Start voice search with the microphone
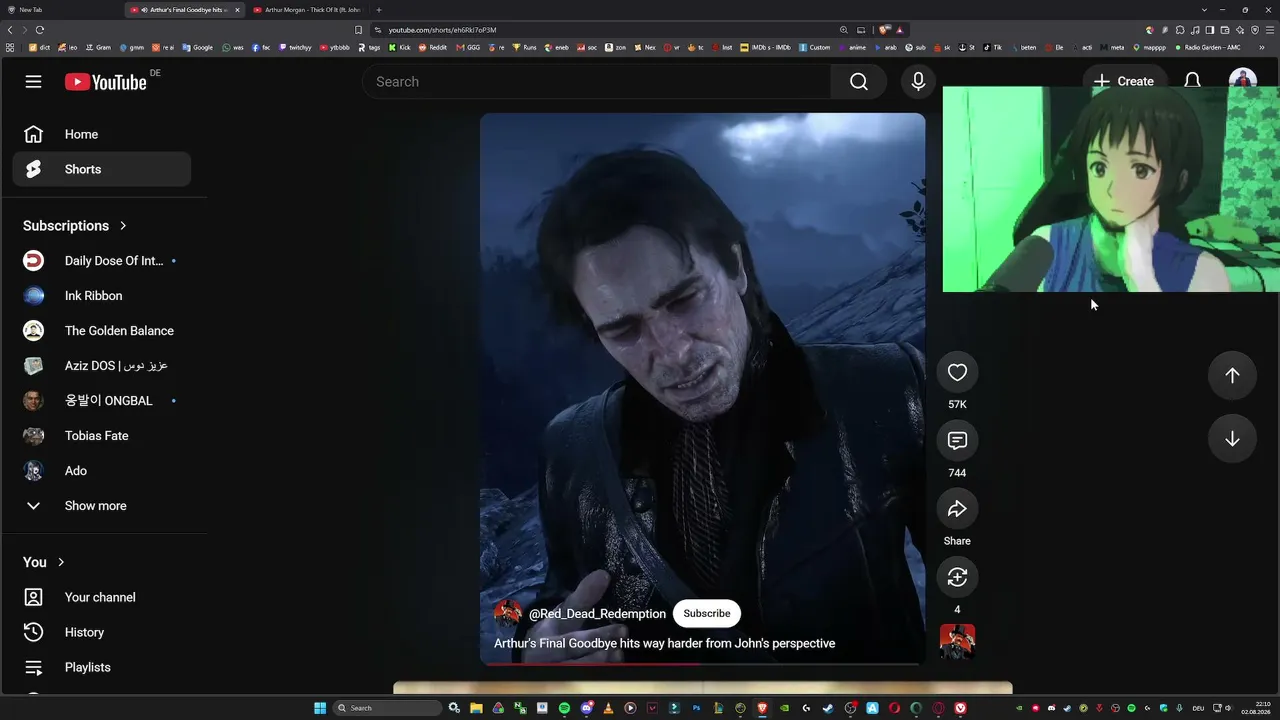 click(918, 82)
